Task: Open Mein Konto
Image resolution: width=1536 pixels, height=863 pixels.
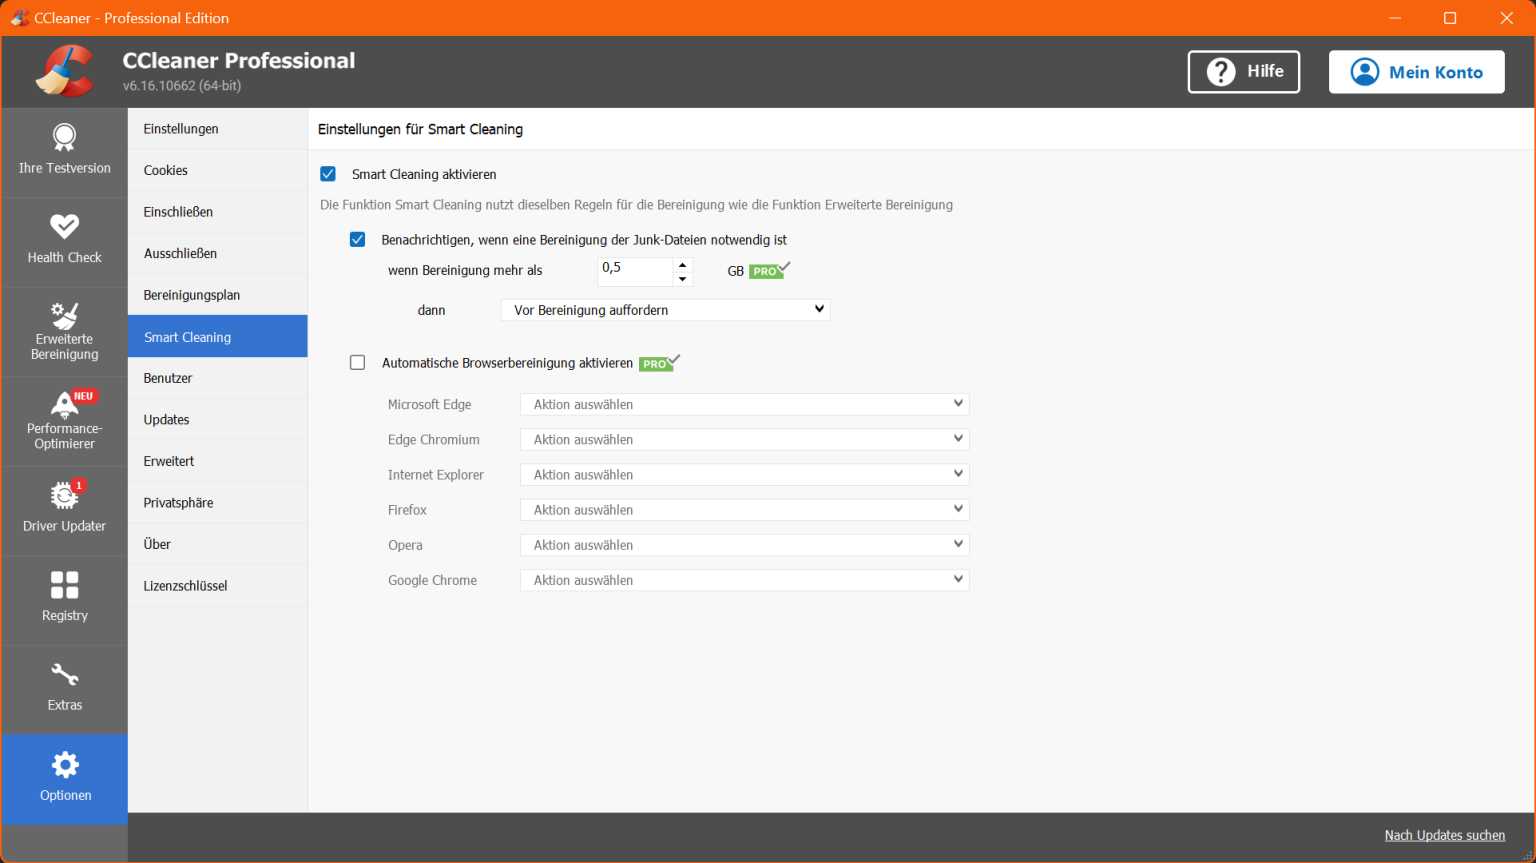Action: (x=1416, y=71)
